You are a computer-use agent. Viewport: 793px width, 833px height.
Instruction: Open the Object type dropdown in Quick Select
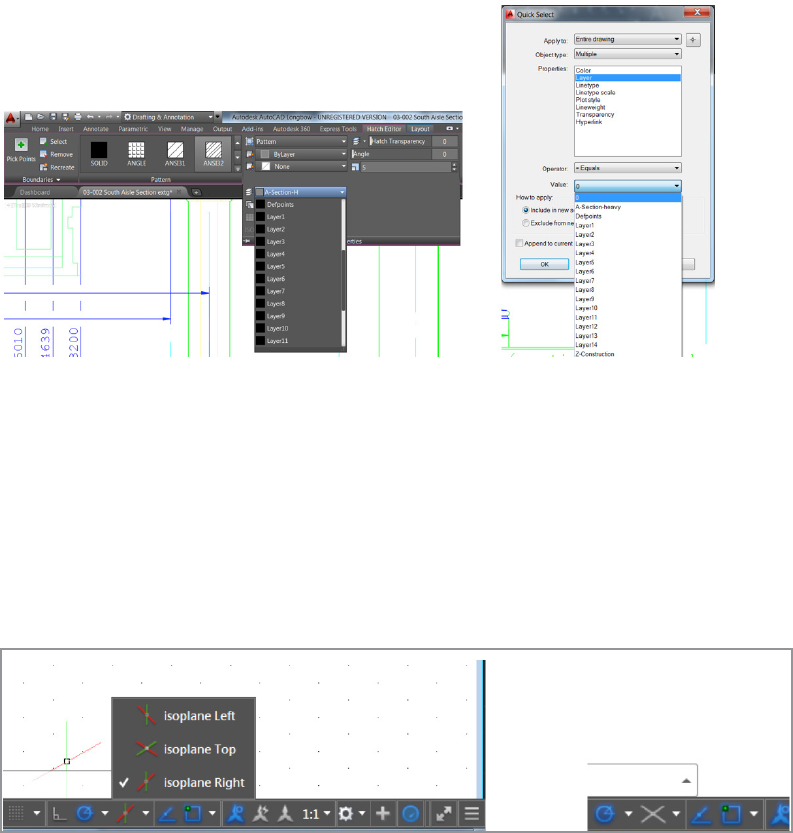click(x=627, y=54)
